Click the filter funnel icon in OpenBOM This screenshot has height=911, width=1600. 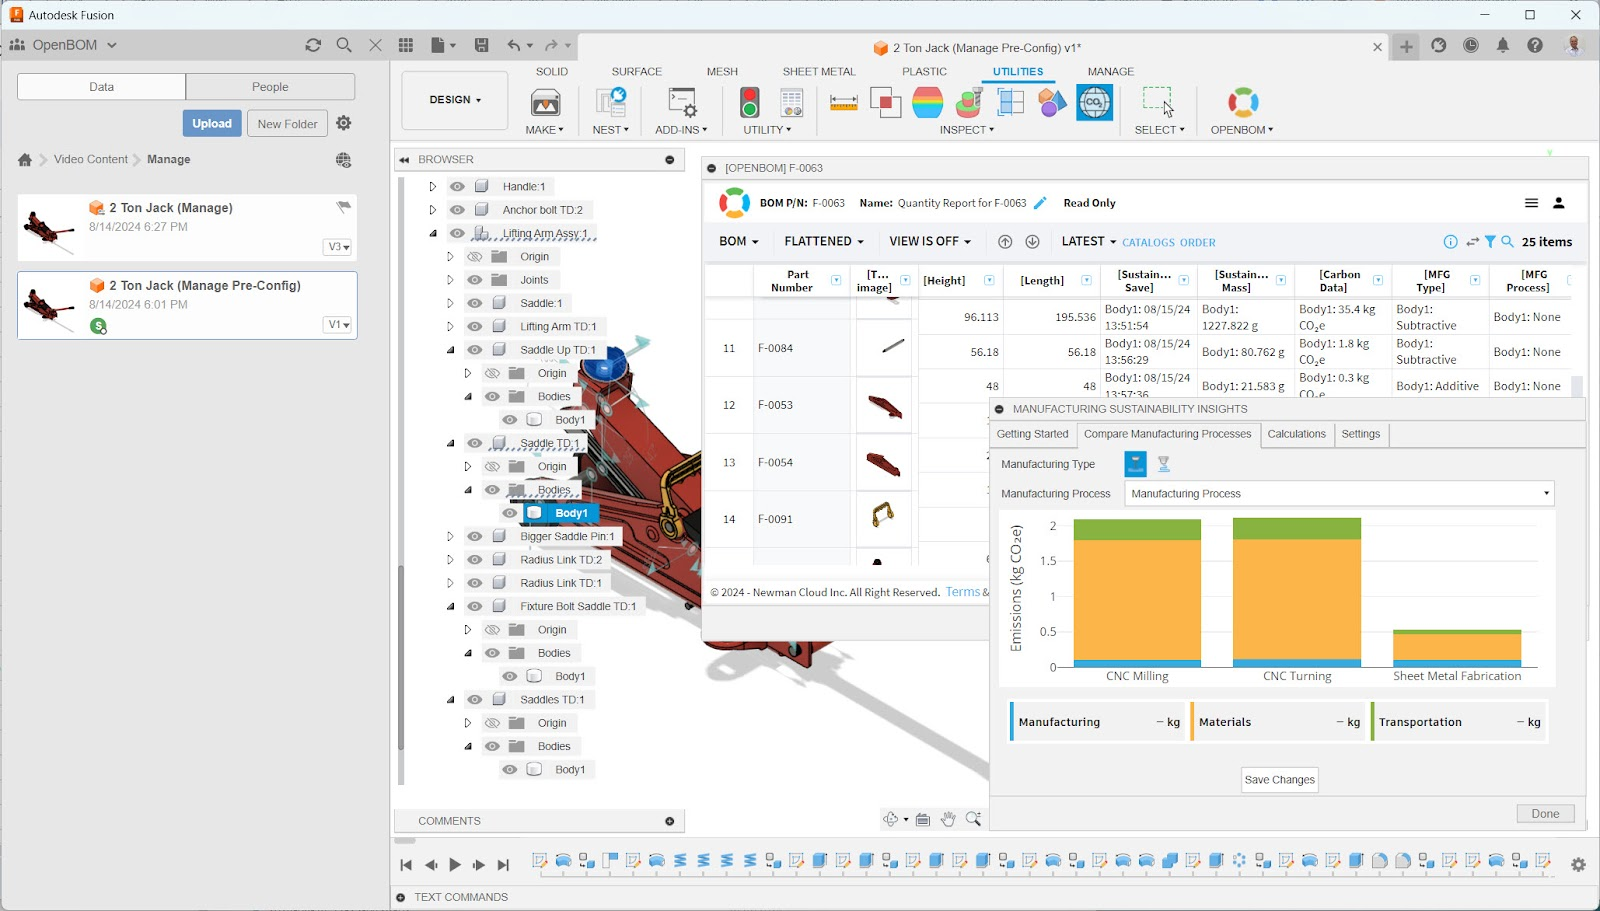click(x=1490, y=242)
